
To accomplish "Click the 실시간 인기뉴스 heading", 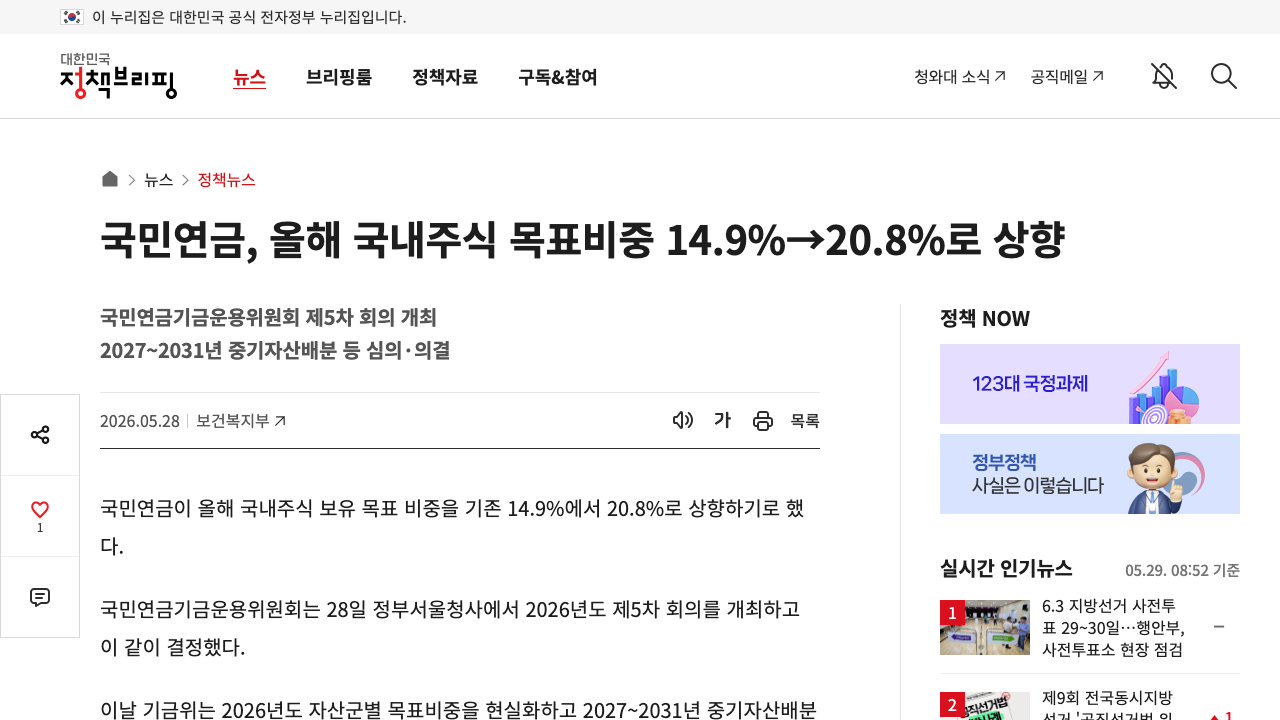I will 1006,568.
